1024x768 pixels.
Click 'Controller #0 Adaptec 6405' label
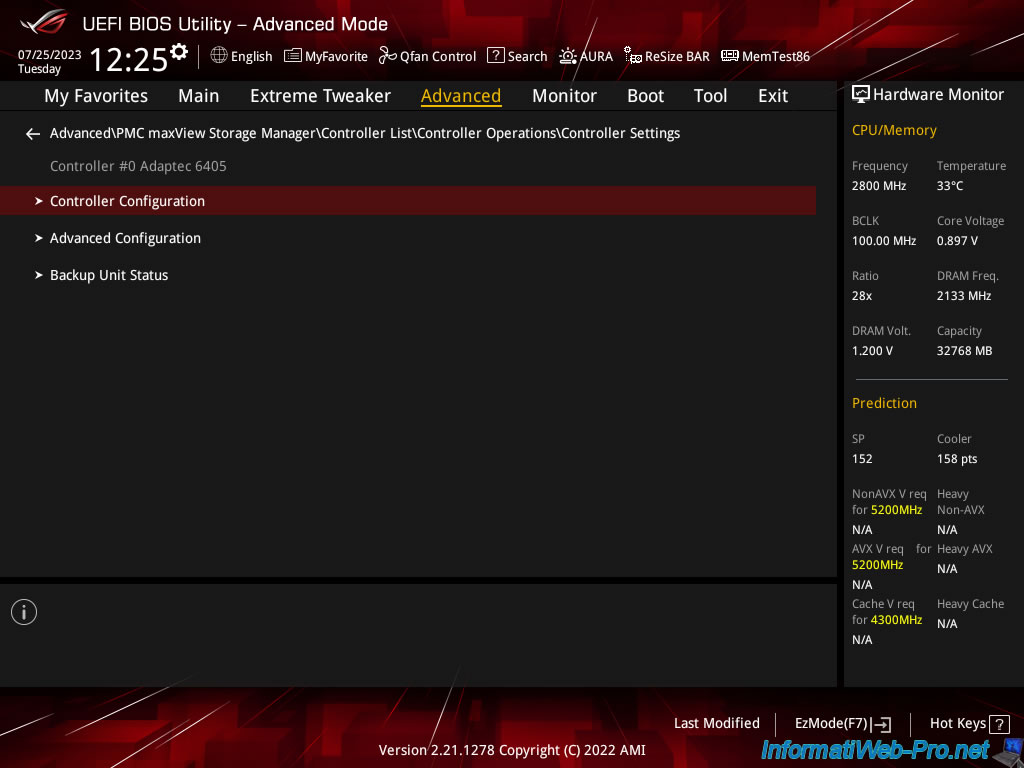(x=138, y=167)
